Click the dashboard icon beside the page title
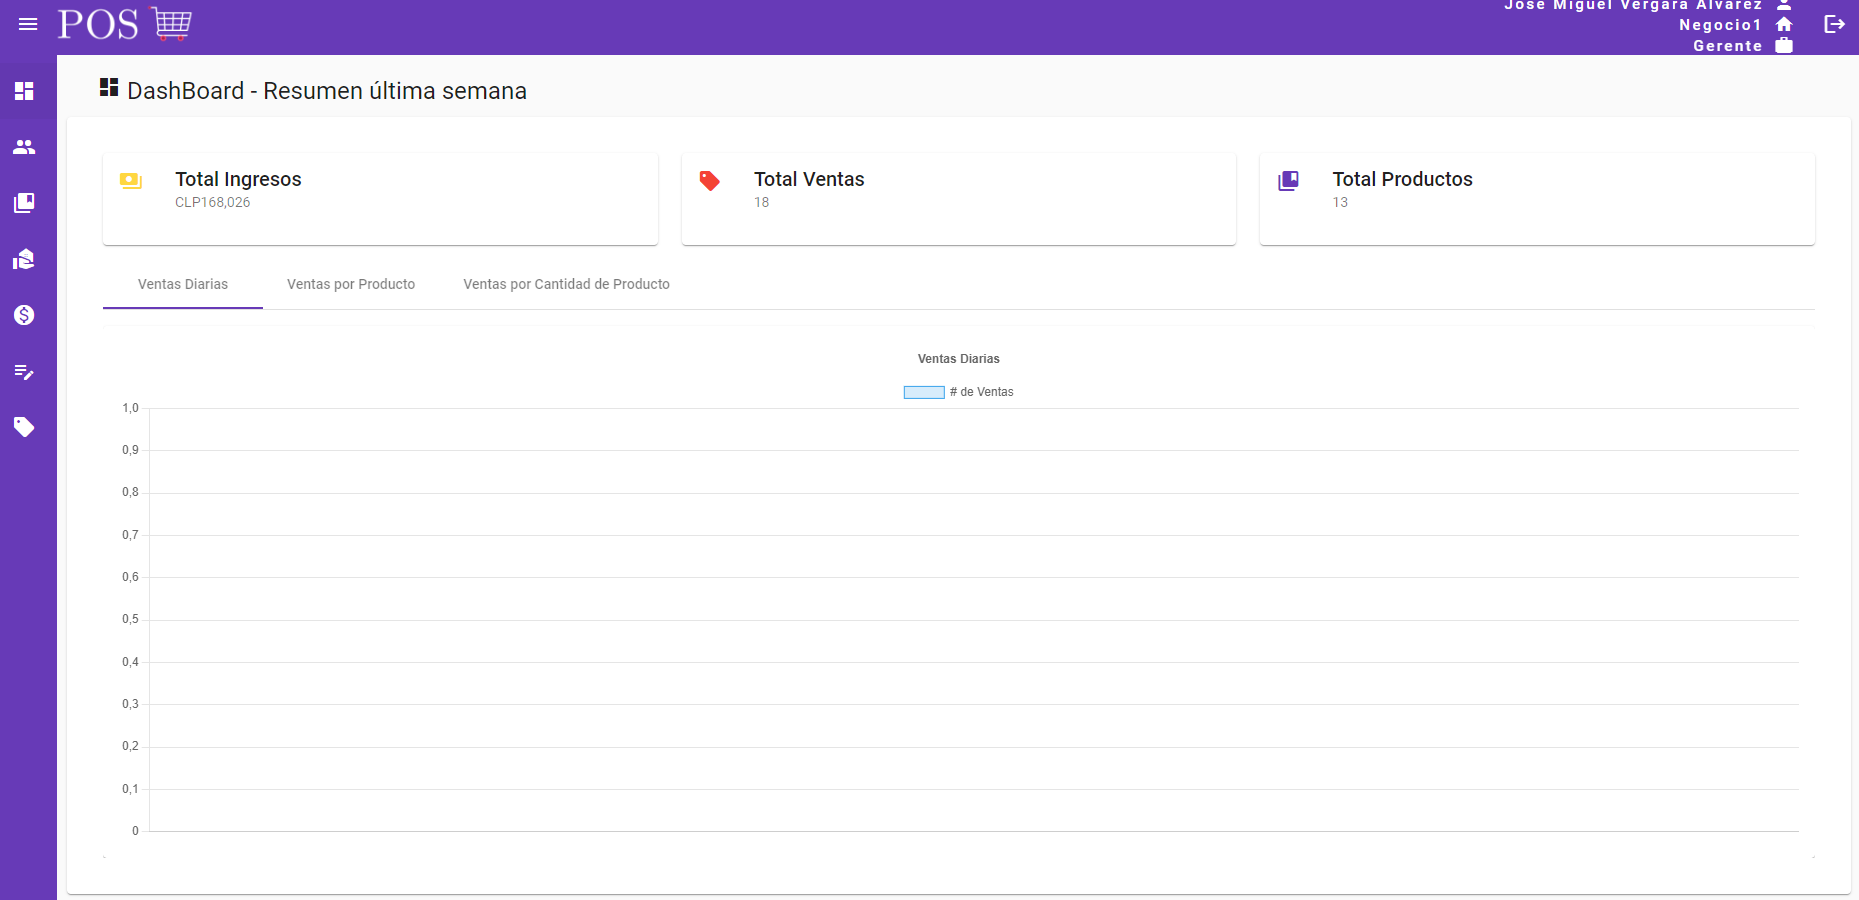 pos(109,88)
